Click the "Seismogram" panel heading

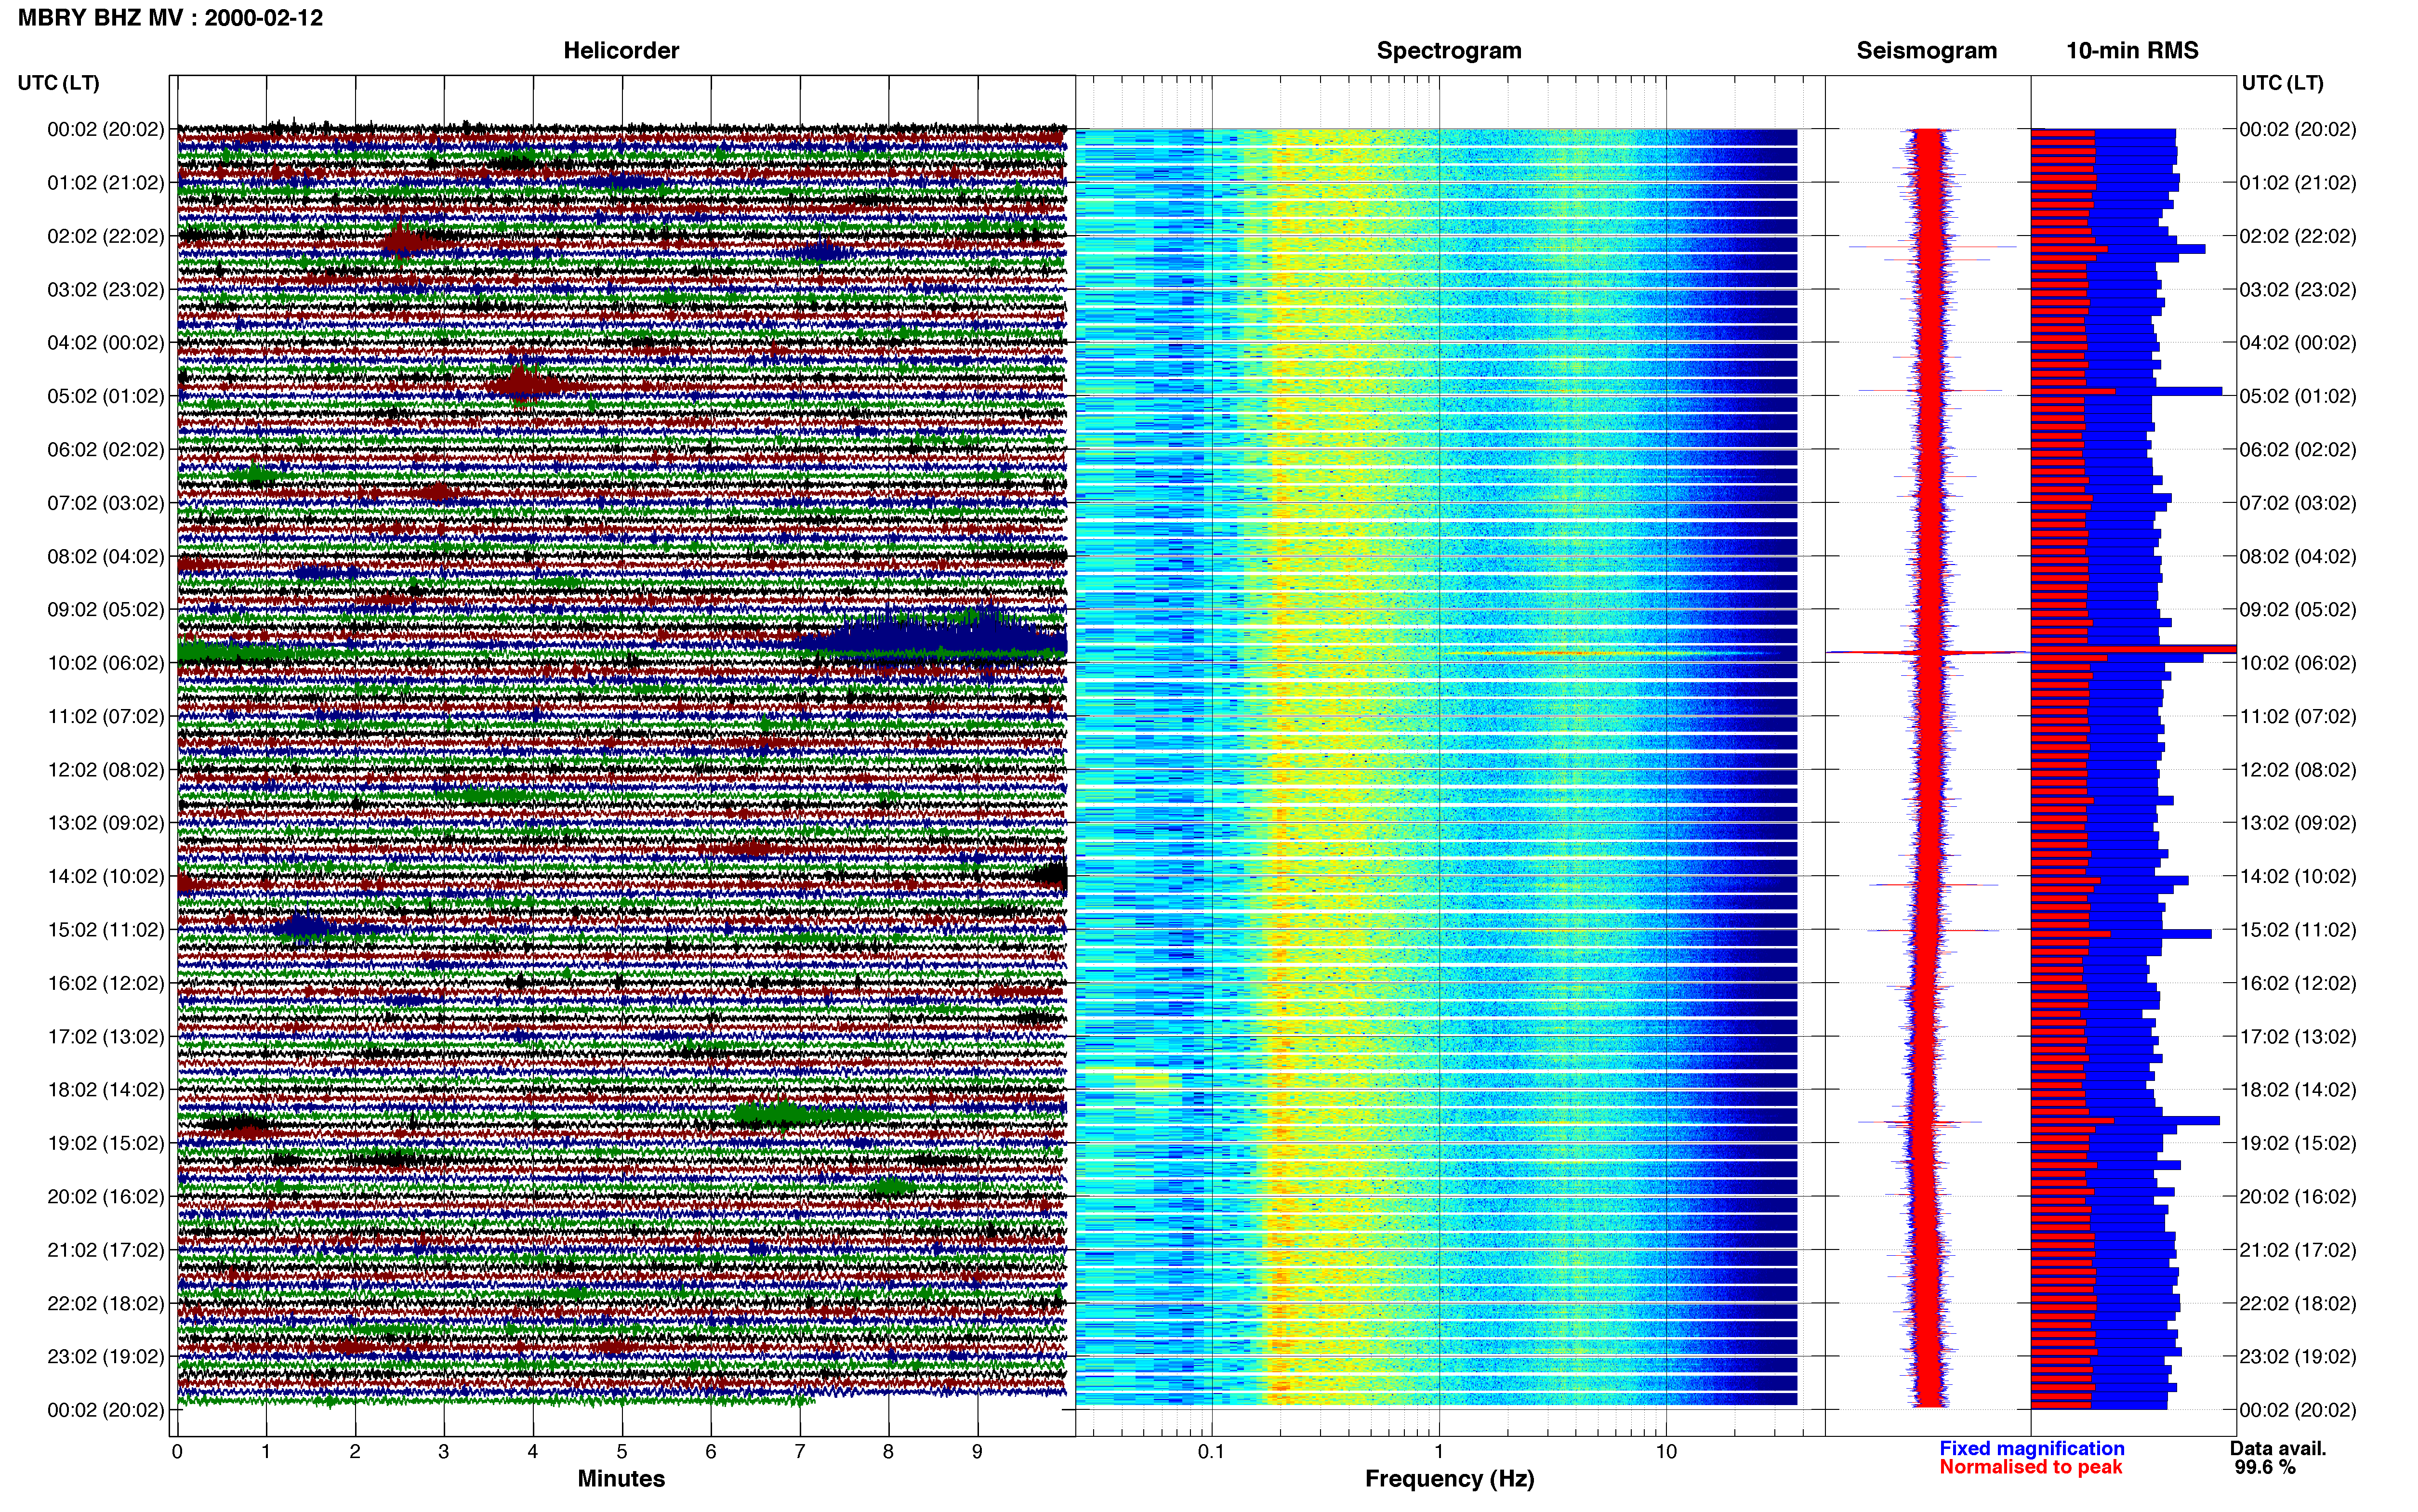point(1926,51)
